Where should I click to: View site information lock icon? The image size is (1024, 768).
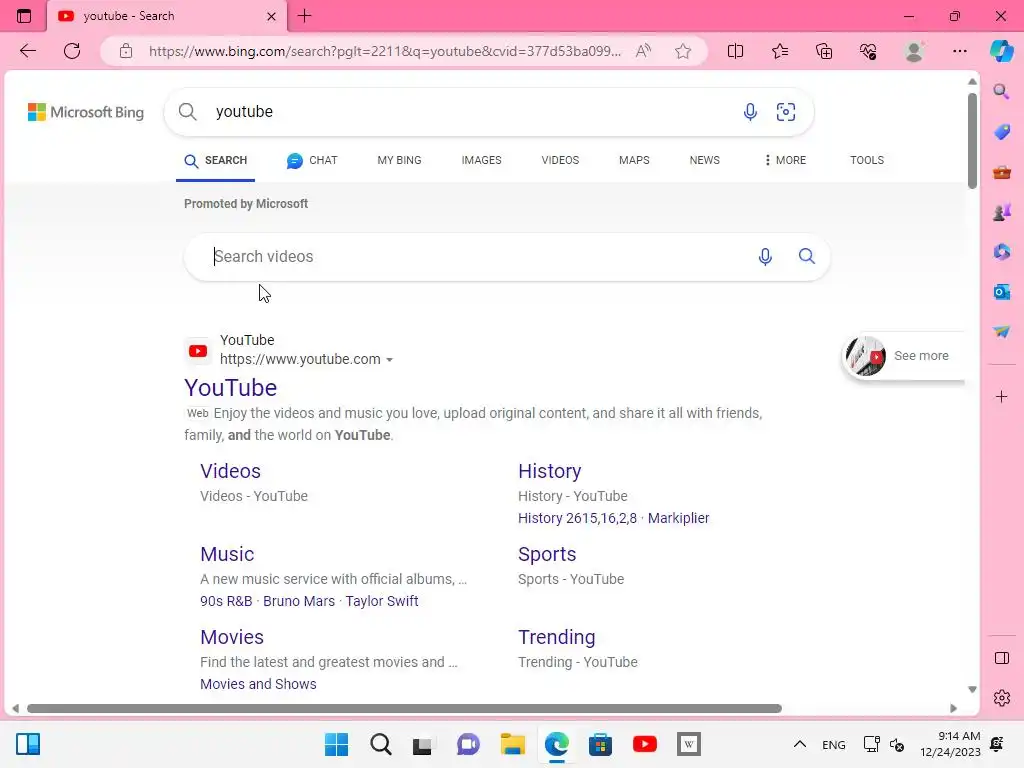(126, 51)
